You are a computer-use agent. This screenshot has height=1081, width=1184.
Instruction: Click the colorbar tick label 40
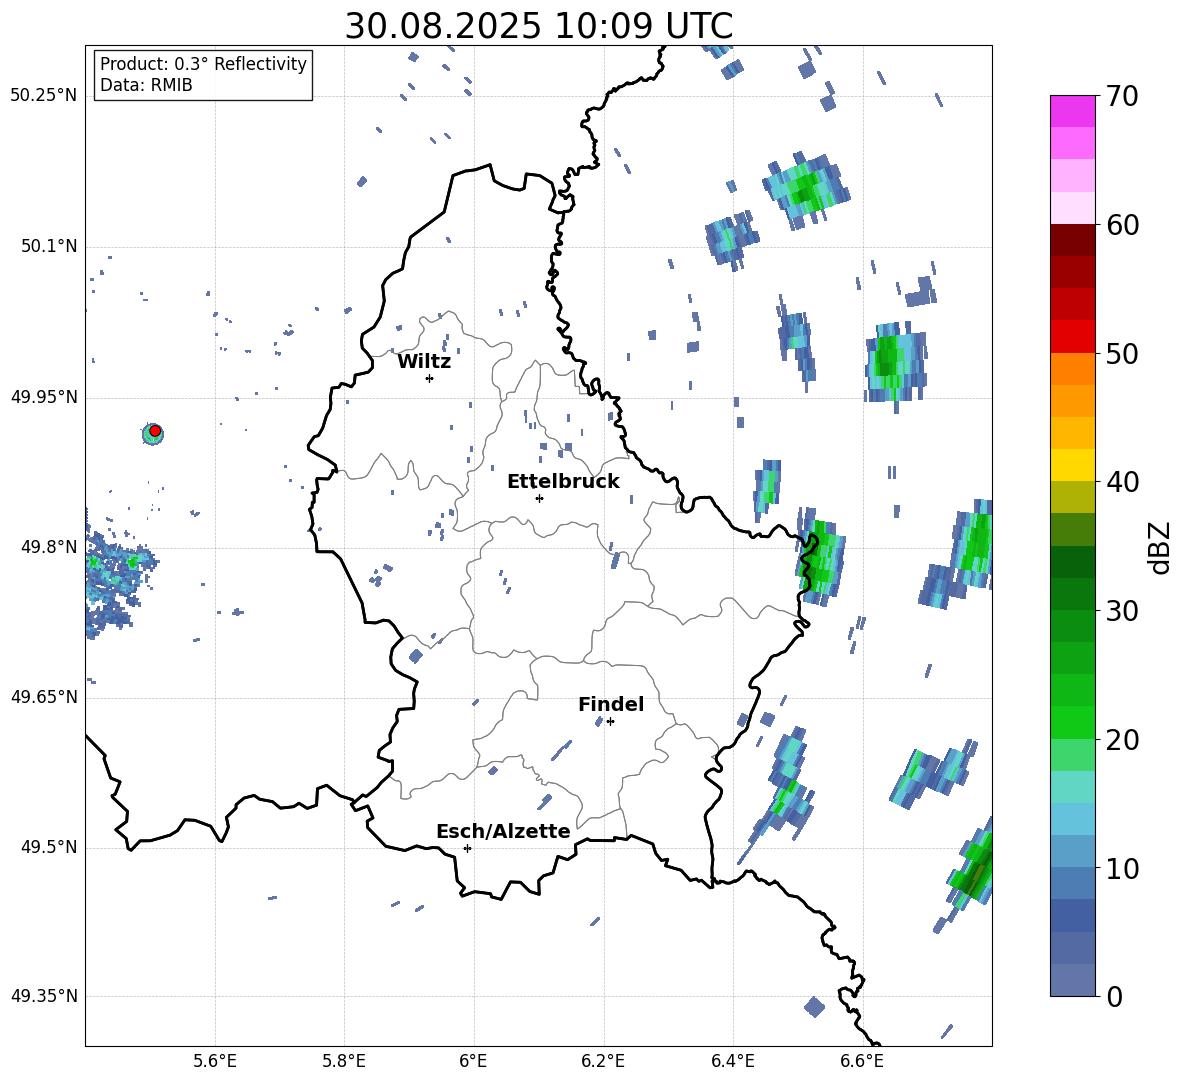coord(1122,482)
